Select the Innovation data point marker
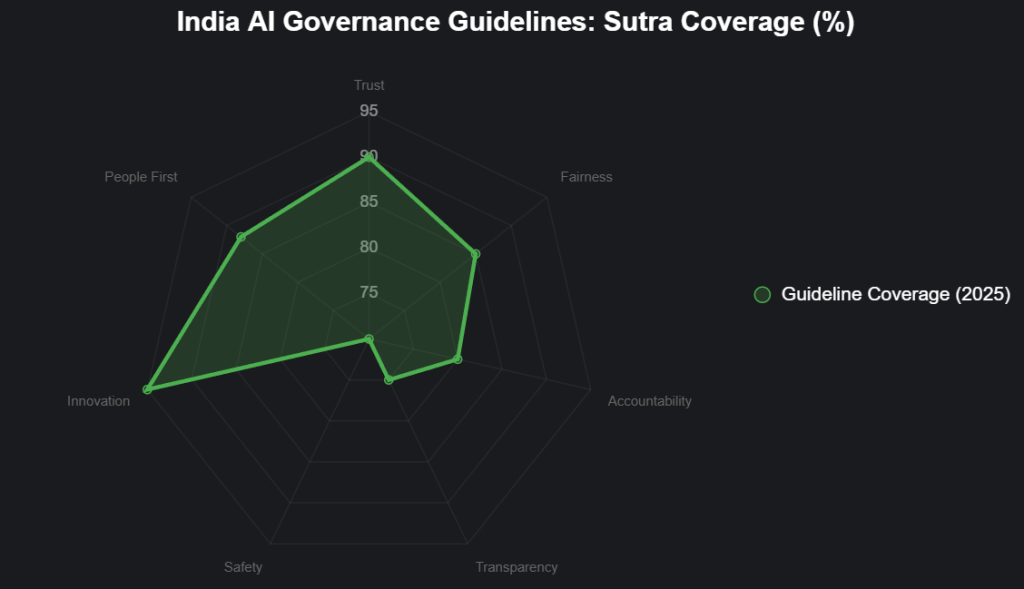This screenshot has height=589, width=1024. pos(147,389)
